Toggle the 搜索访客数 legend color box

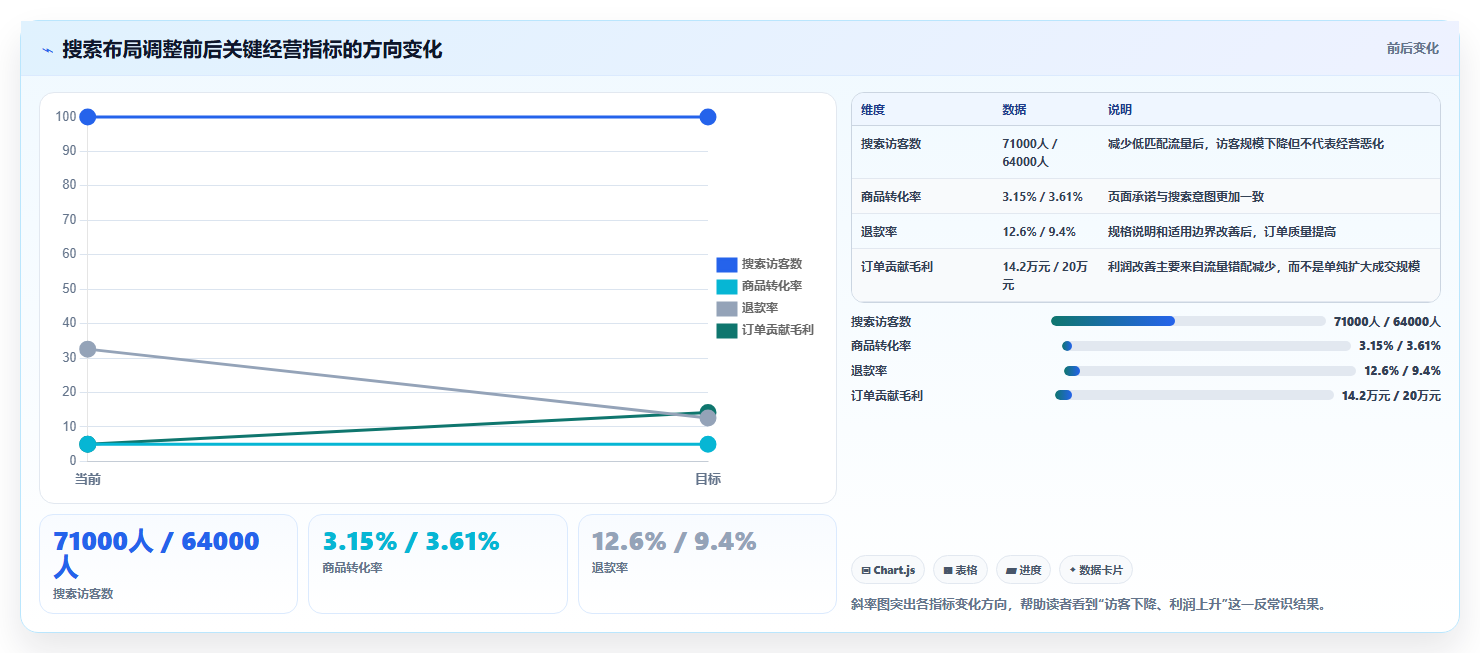pyautogui.click(x=726, y=264)
